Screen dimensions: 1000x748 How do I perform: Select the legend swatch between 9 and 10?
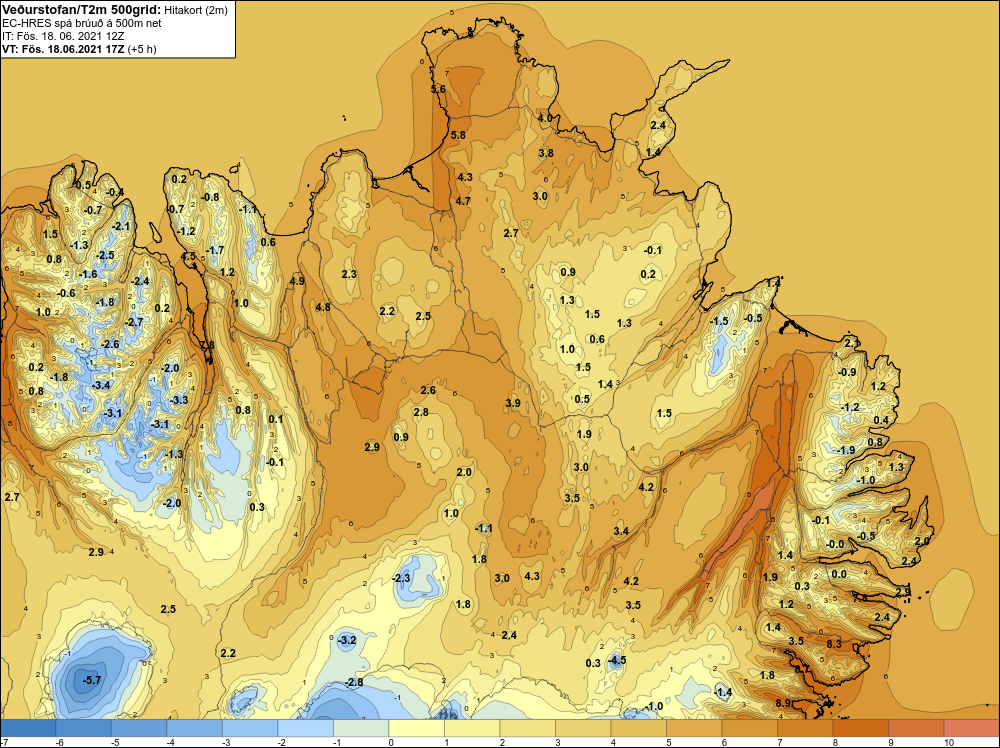[916, 728]
